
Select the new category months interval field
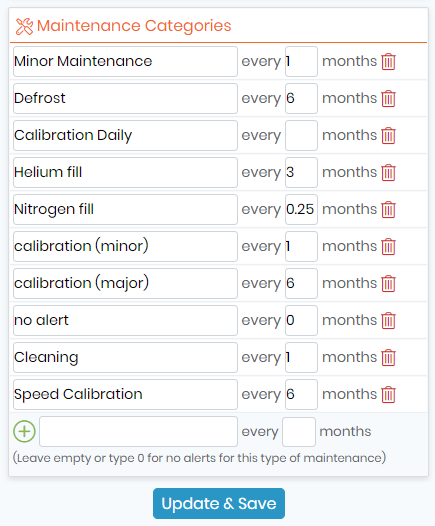click(x=299, y=432)
